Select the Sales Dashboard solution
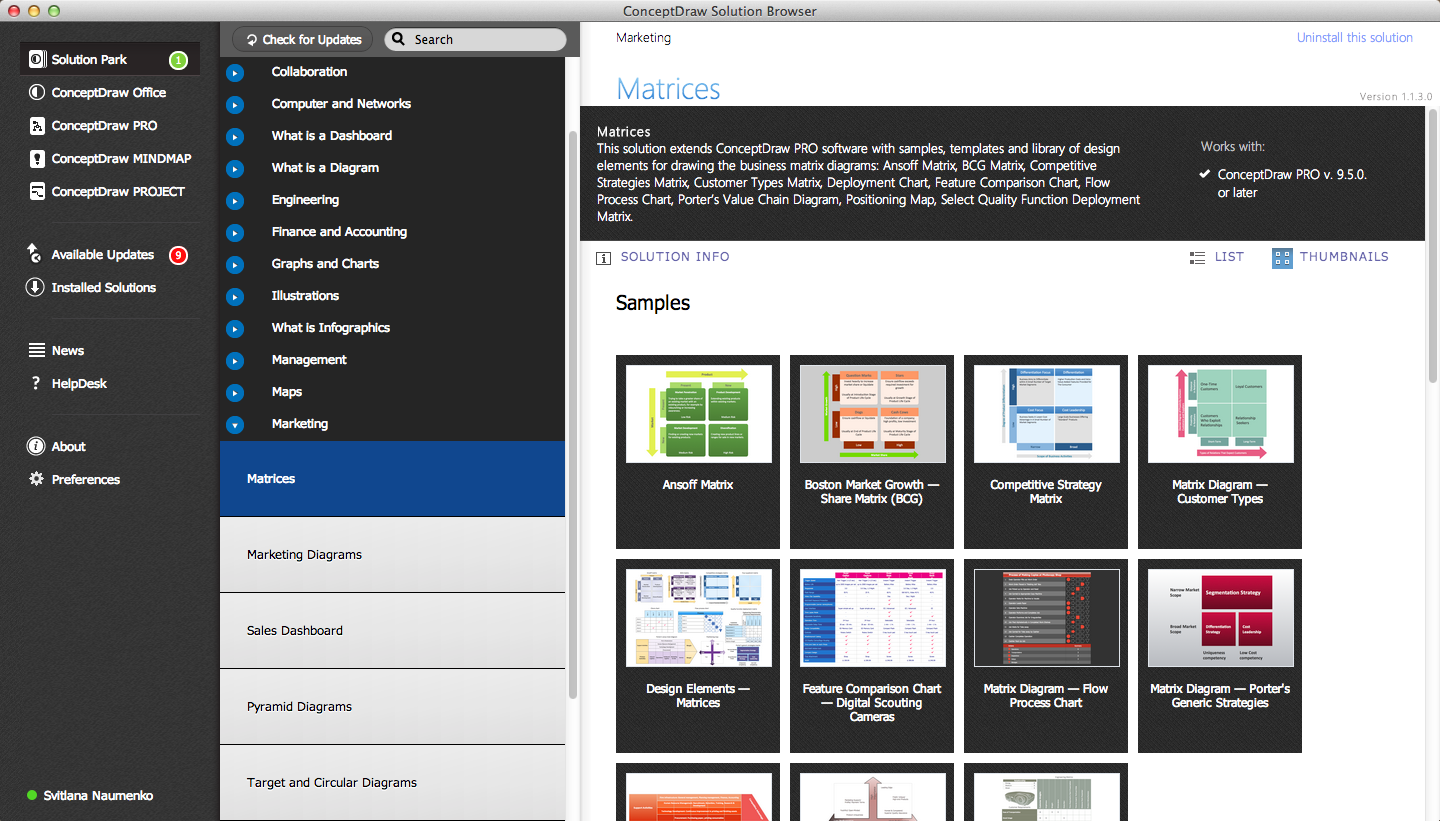Image resolution: width=1440 pixels, height=821 pixels. pos(392,631)
